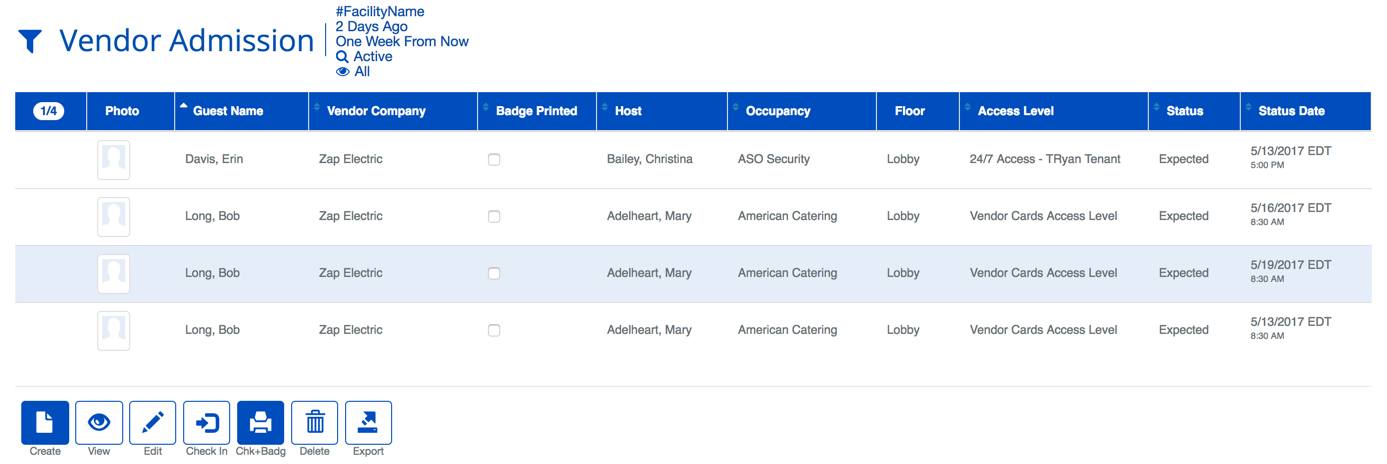Click the Create document icon
This screenshot has height=464, width=1387.
click(x=45, y=423)
